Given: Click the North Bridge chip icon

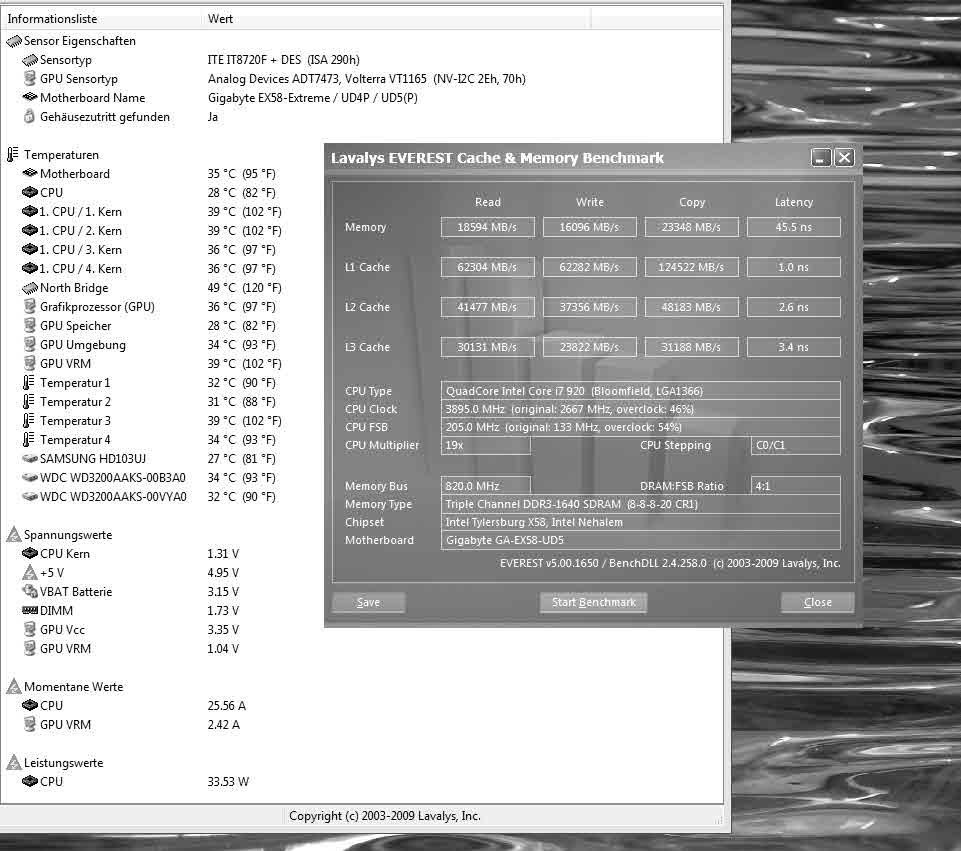Looking at the screenshot, I should [29, 288].
